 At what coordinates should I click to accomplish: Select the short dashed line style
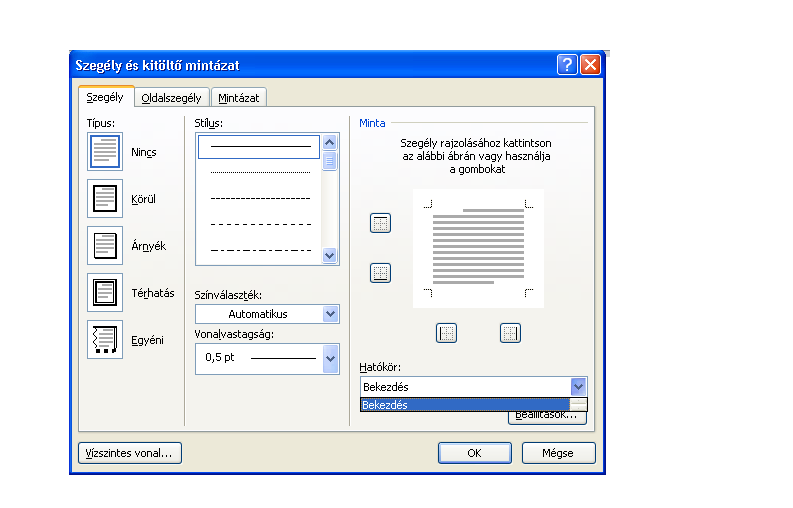point(259,198)
